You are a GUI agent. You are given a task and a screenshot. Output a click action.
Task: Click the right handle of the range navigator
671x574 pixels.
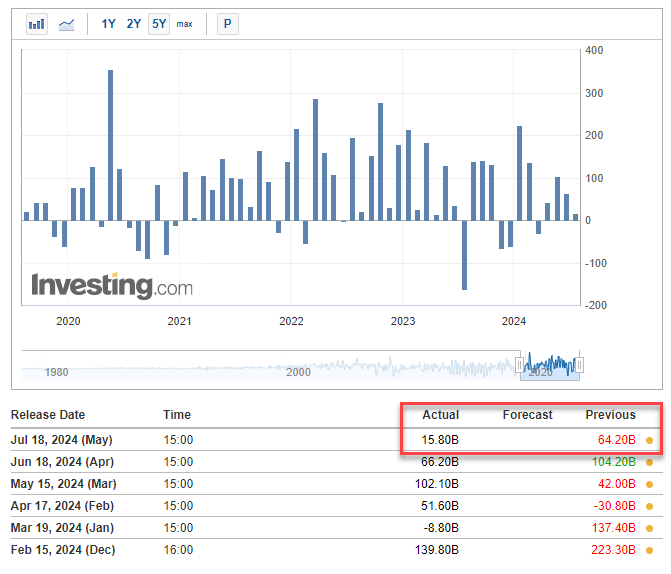click(579, 365)
